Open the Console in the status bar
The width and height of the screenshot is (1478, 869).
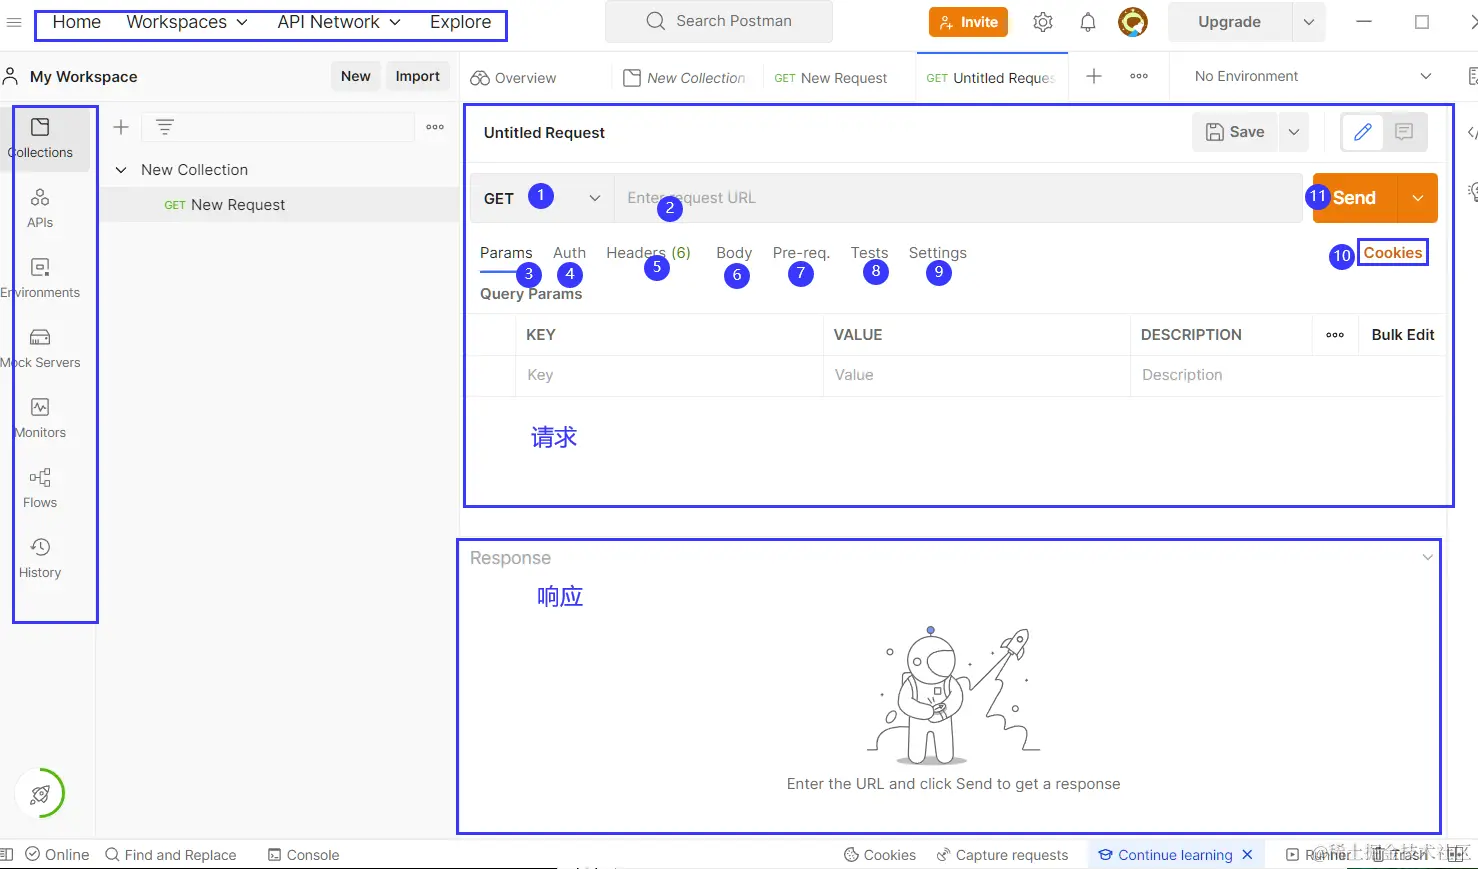[x=304, y=855]
